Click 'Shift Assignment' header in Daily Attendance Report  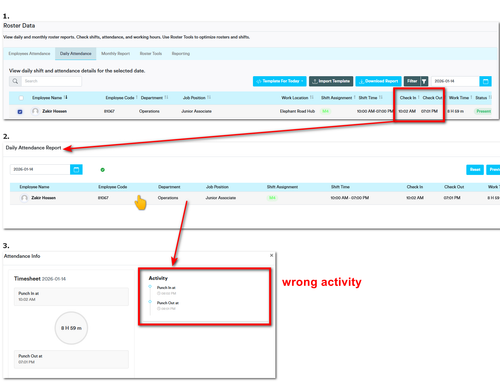coord(282,187)
